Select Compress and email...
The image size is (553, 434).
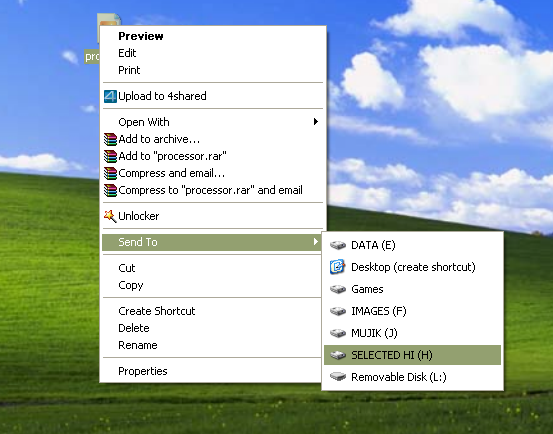tap(213, 173)
